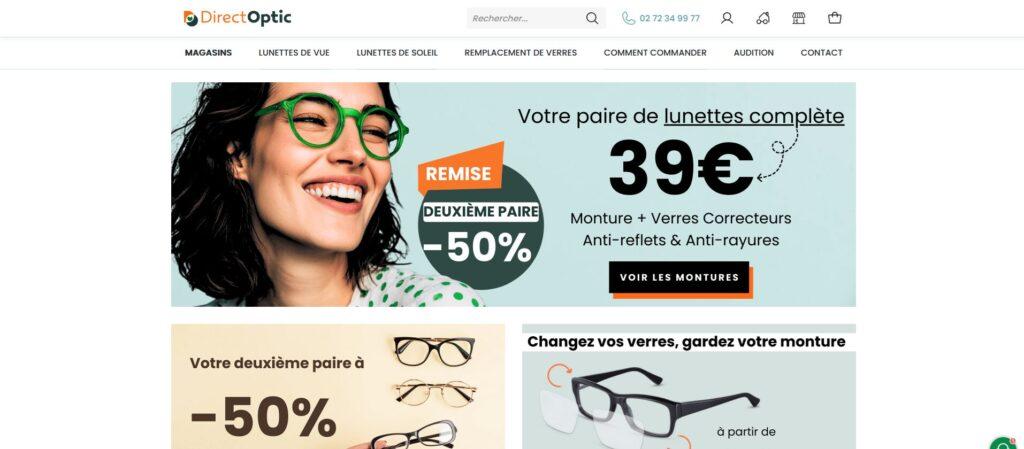Open the Changez vos verres banner
Image resolution: width=1024 pixels, height=449 pixels.
689,386
